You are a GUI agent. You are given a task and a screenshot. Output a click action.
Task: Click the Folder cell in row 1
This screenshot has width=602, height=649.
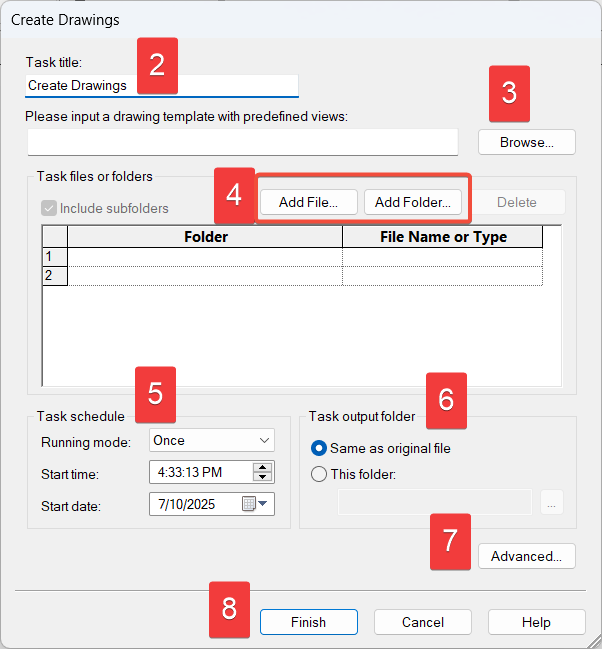click(205, 257)
